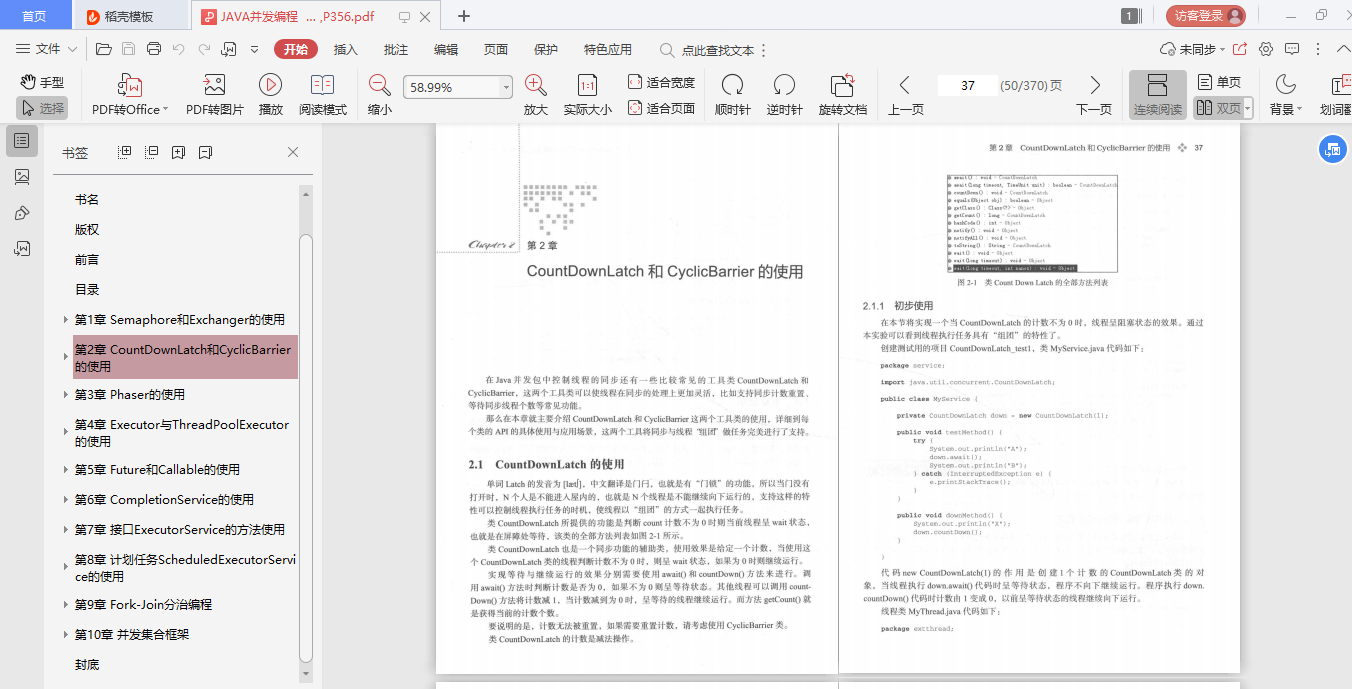
Task: Expand 第10章 并发集合框架 bookmark
Action: point(66,635)
